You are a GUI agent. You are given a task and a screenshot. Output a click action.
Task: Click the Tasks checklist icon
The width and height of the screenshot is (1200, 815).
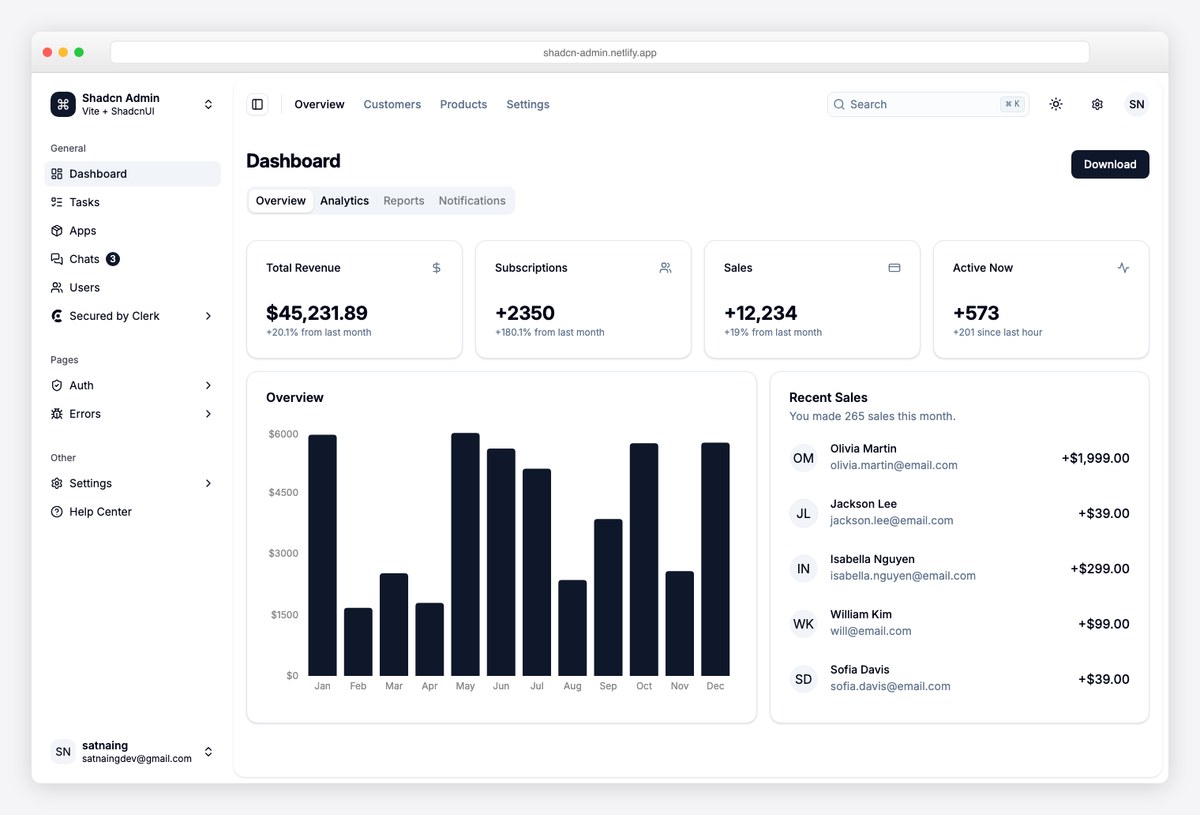(x=57, y=202)
